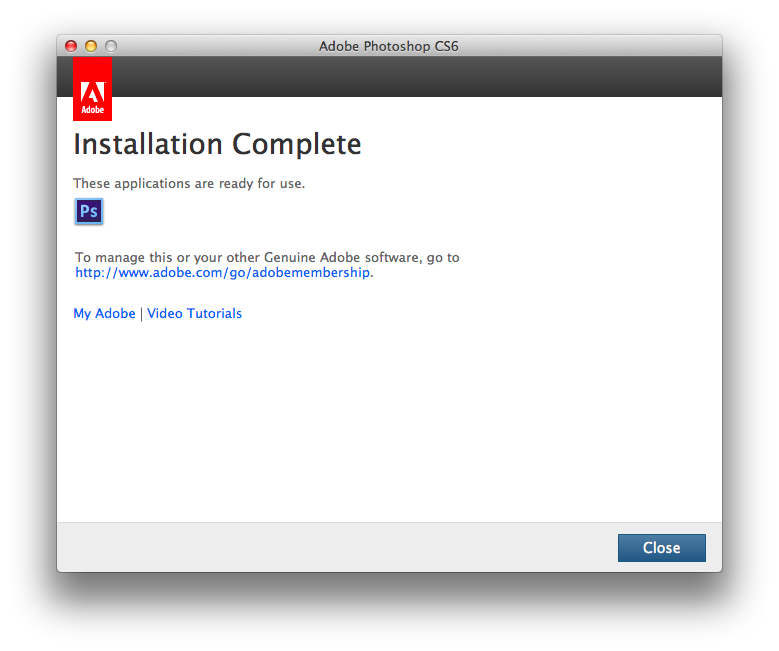Click the Installation Complete heading
Viewport: 779px width, 651px height.
point(217,145)
